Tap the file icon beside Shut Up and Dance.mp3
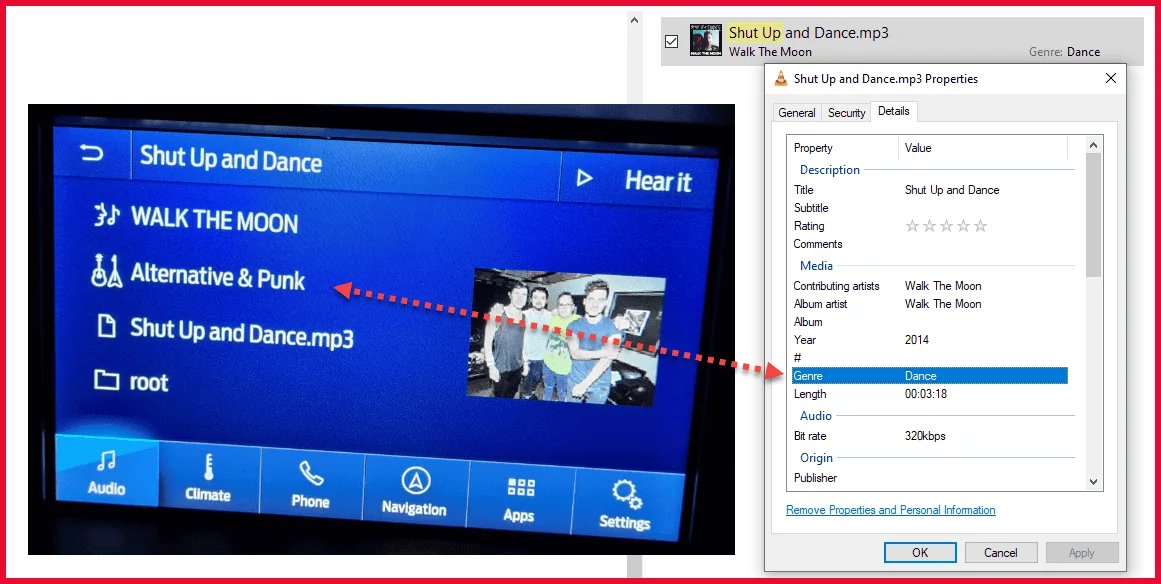This screenshot has height=584, width=1161. 107,326
